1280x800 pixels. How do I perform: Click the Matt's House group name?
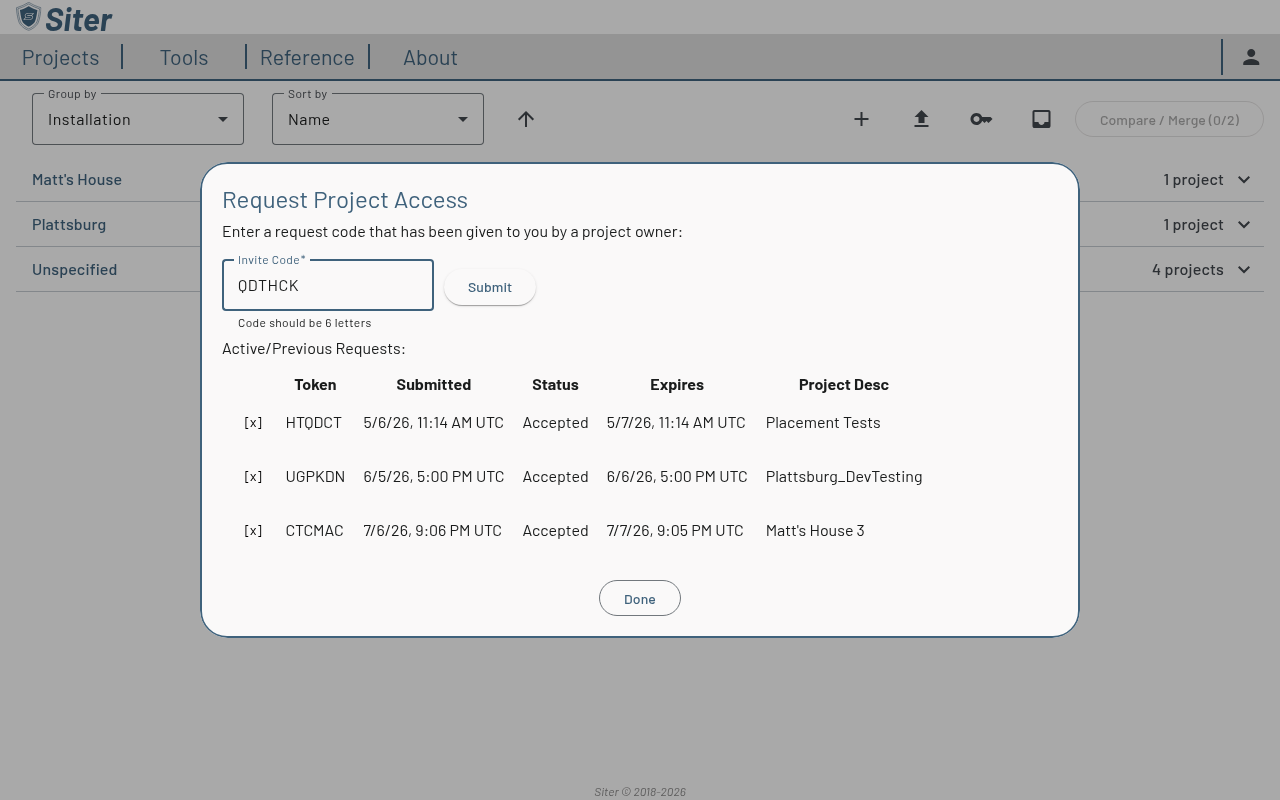pos(77,179)
